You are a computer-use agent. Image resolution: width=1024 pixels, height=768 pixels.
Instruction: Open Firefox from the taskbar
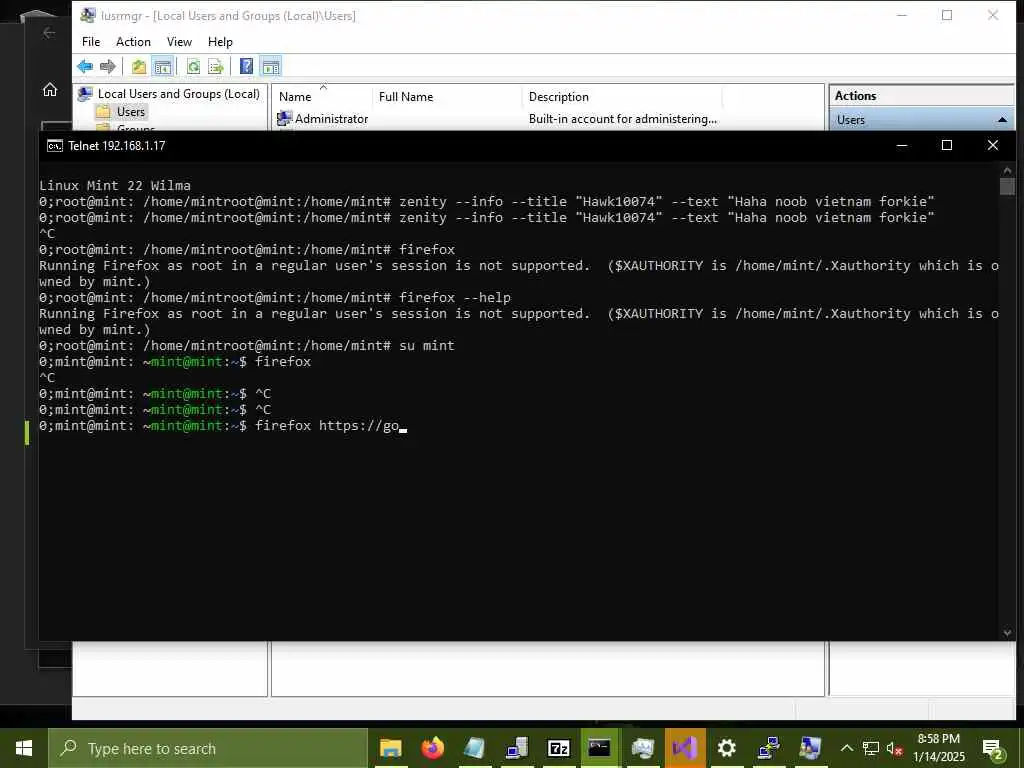[x=432, y=748]
